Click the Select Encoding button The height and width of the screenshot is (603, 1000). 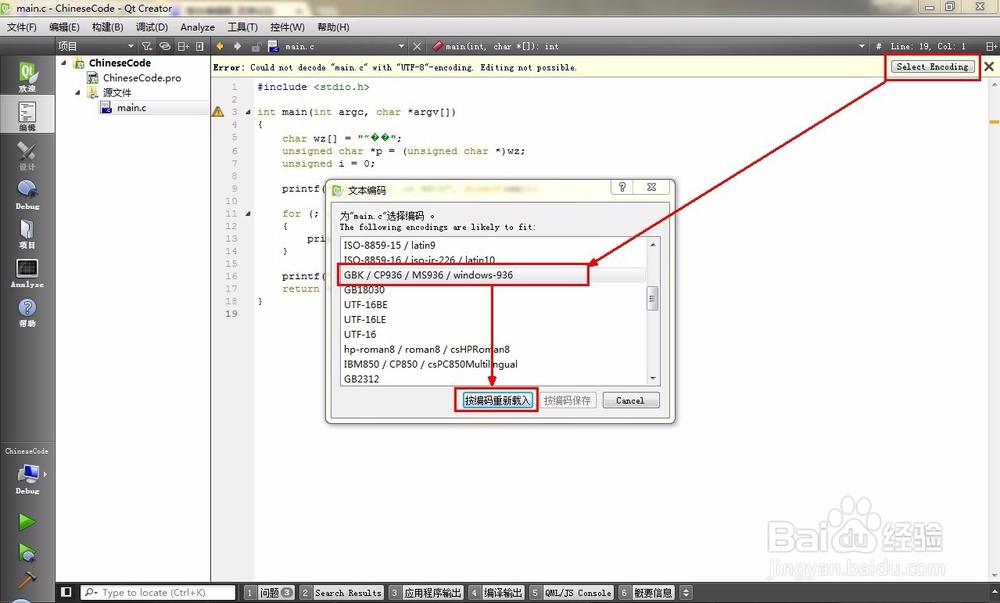[932, 66]
